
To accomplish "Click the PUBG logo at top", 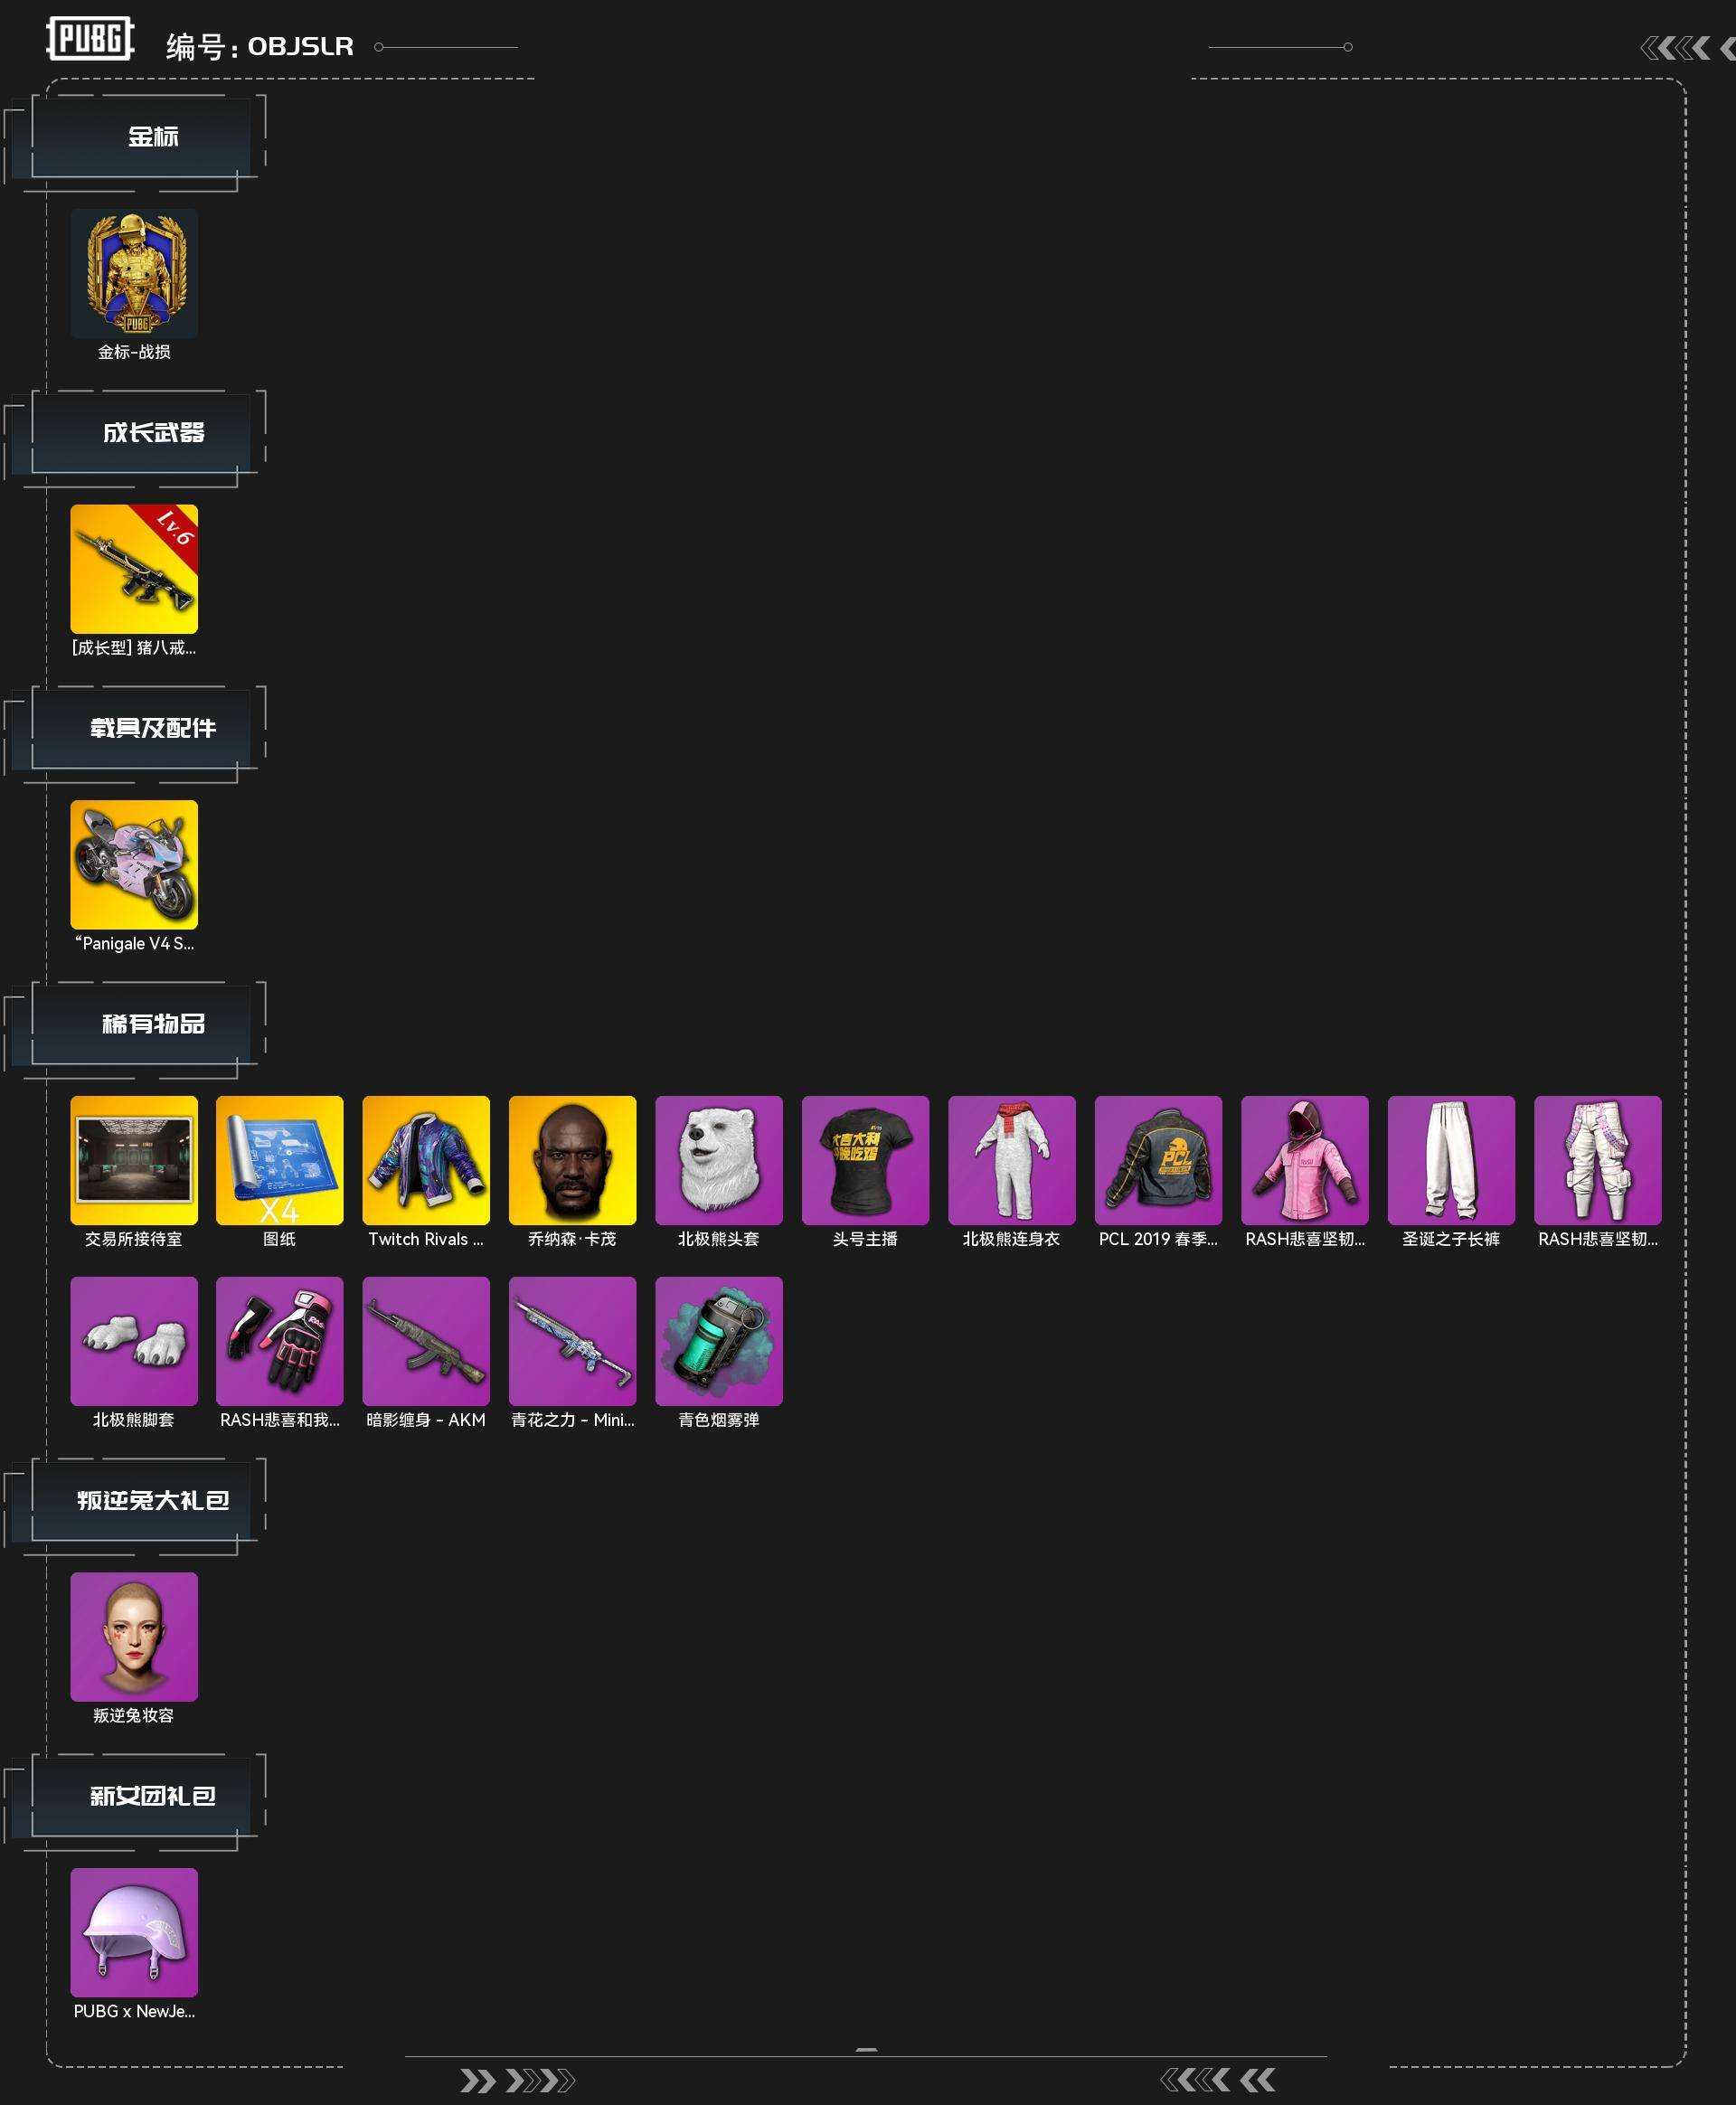I will tap(90, 39).
